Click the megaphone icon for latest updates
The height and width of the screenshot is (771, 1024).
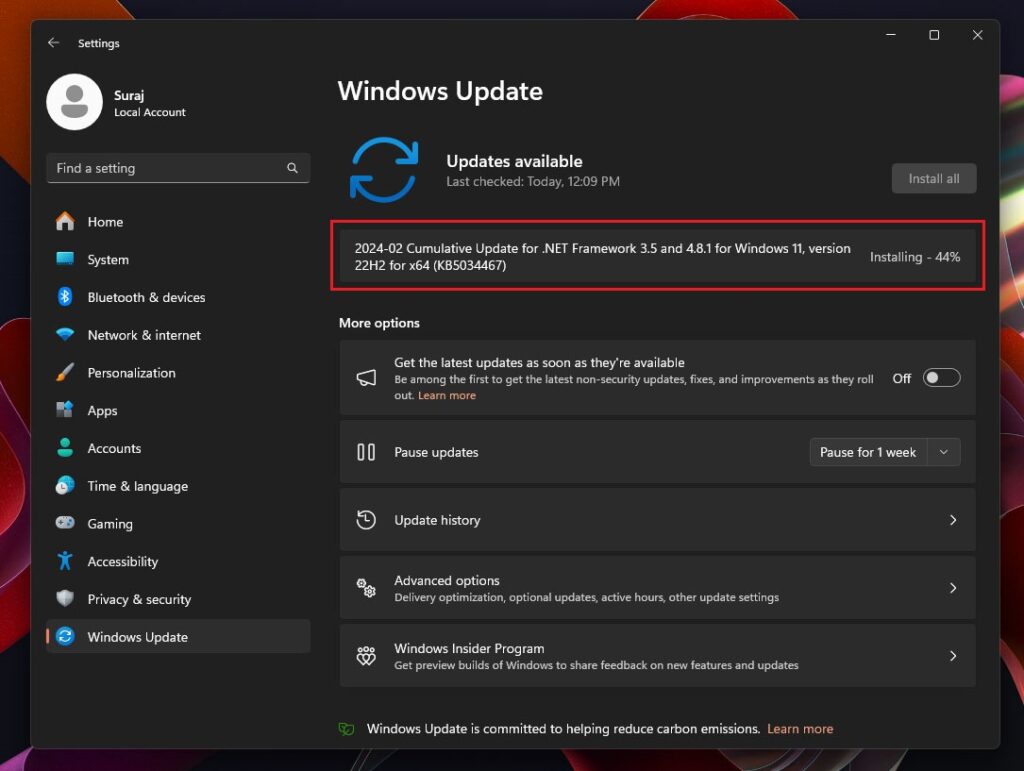(366, 377)
